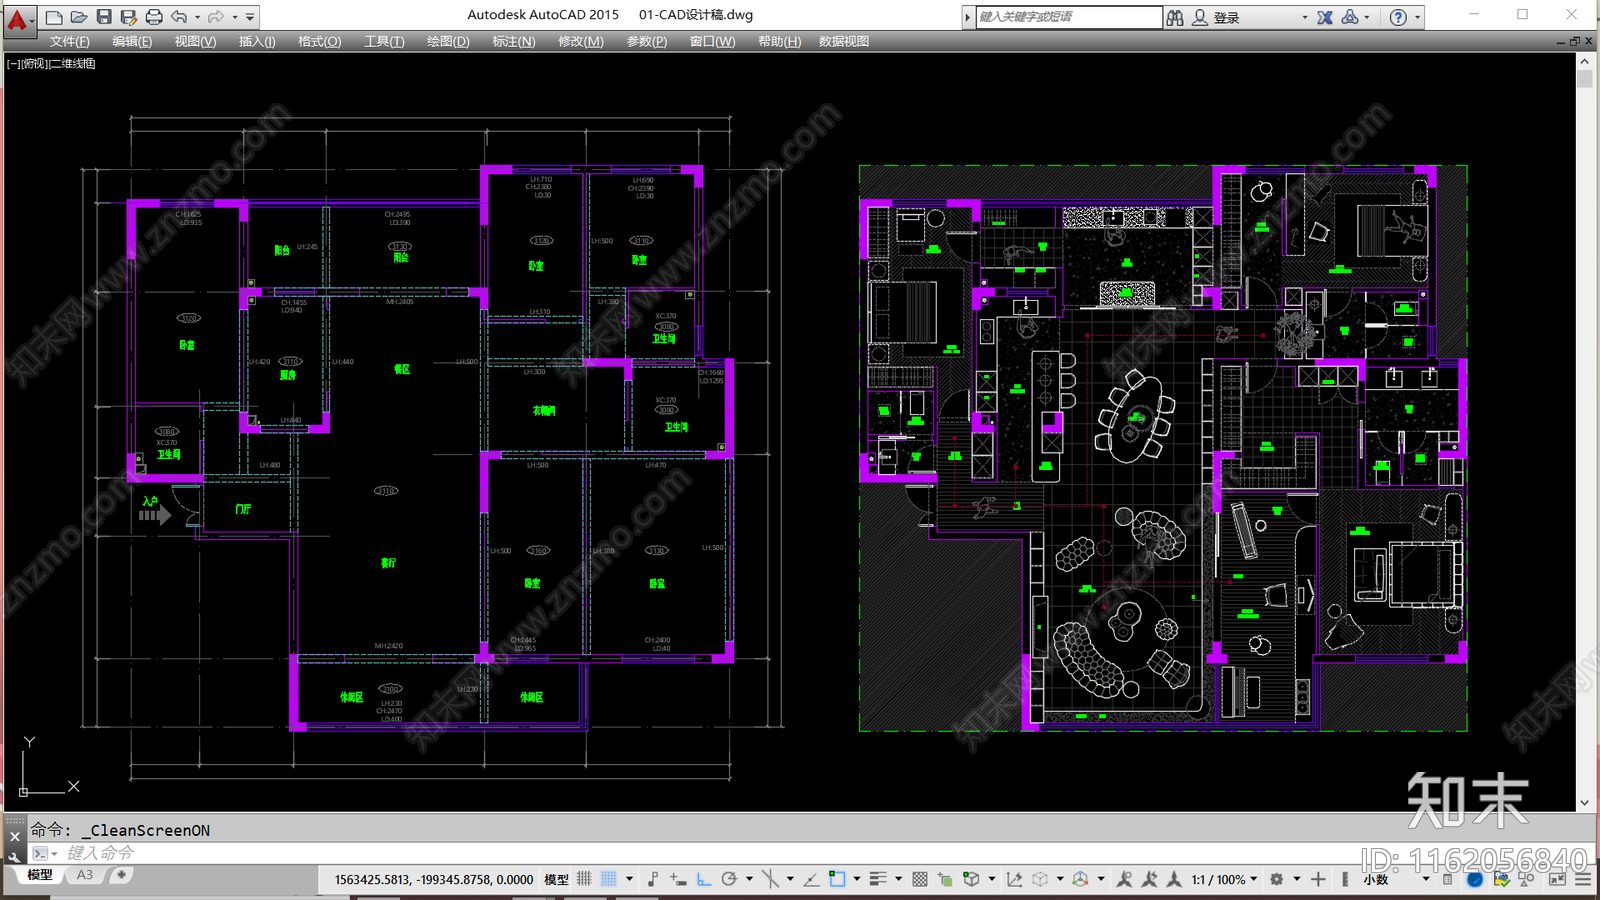Screen dimensions: 1600x900
Task: Click the 3D object snap icon
Action: [x=971, y=880]
